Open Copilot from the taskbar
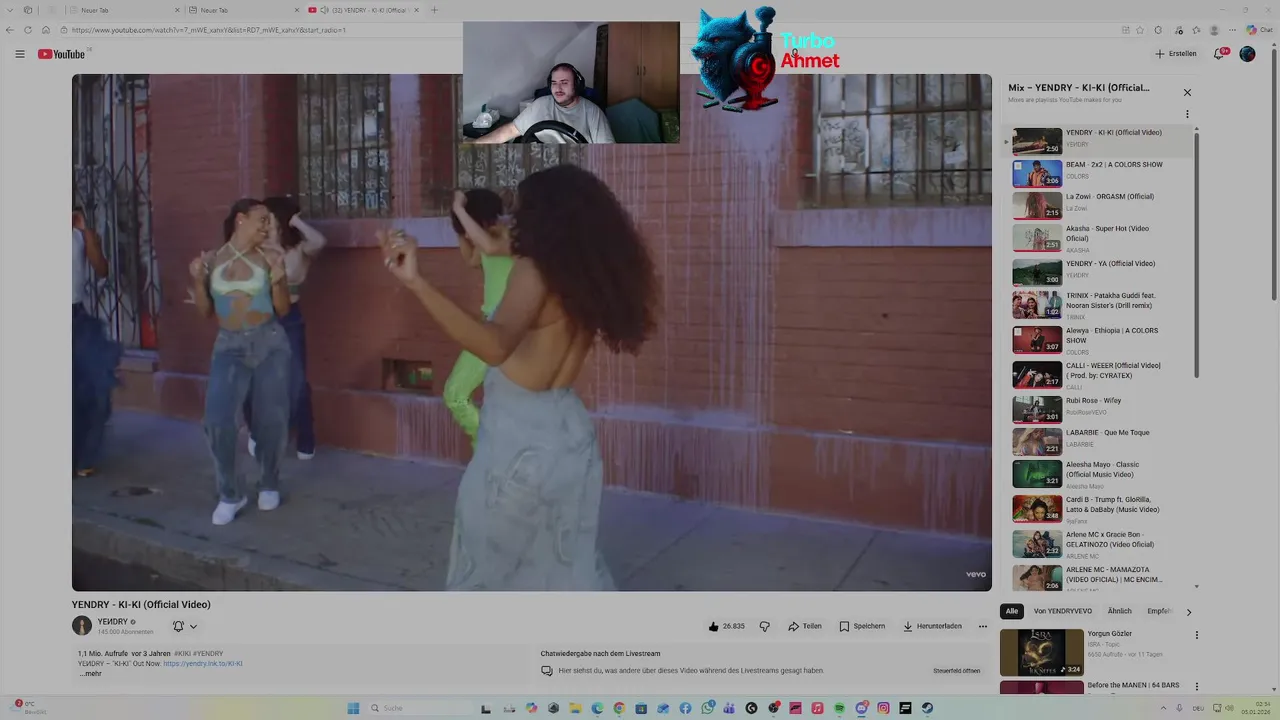This screenshot has height=720, width=1280. (532, 708)
